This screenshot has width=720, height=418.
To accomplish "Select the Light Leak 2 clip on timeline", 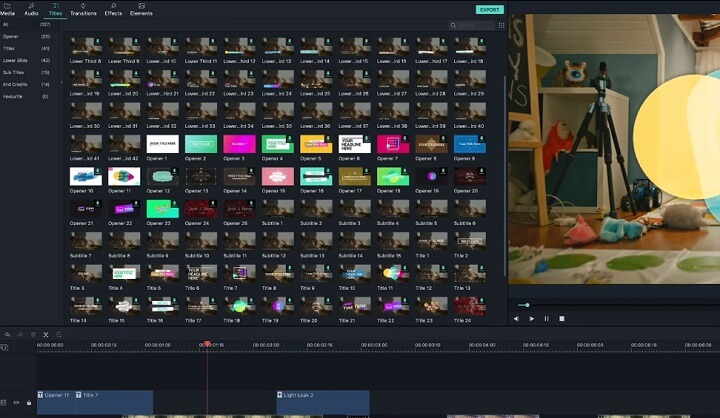I will pos(323,402).
